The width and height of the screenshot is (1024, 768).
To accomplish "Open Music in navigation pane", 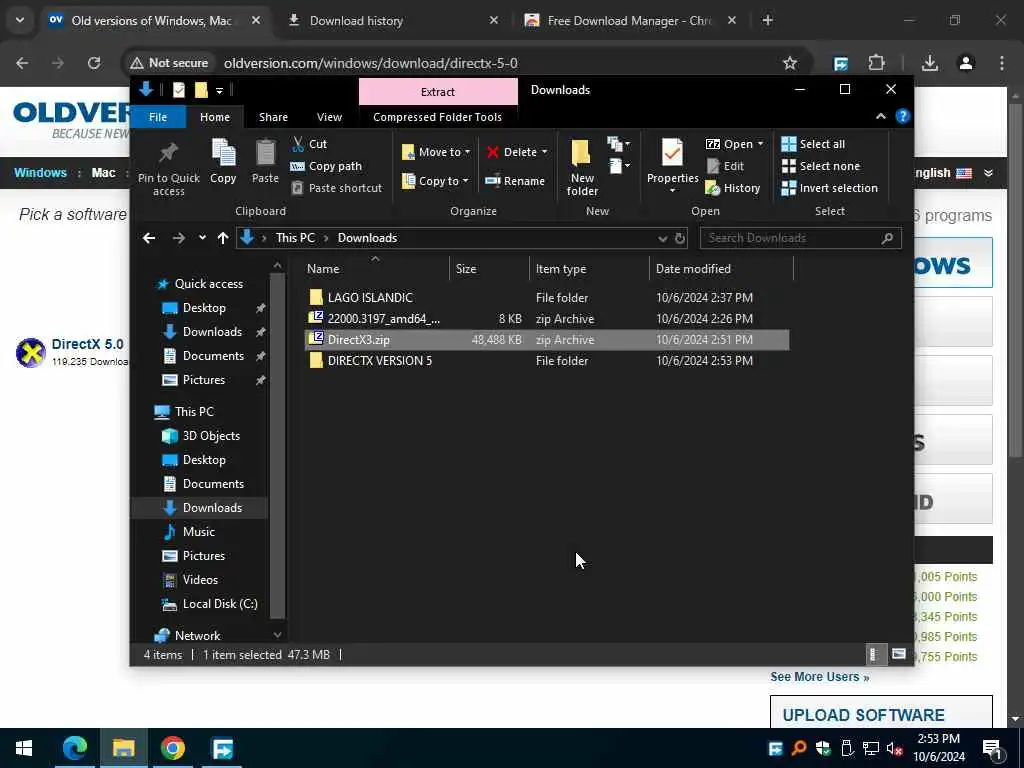I will pyautogui.click(x=199, y=532).
